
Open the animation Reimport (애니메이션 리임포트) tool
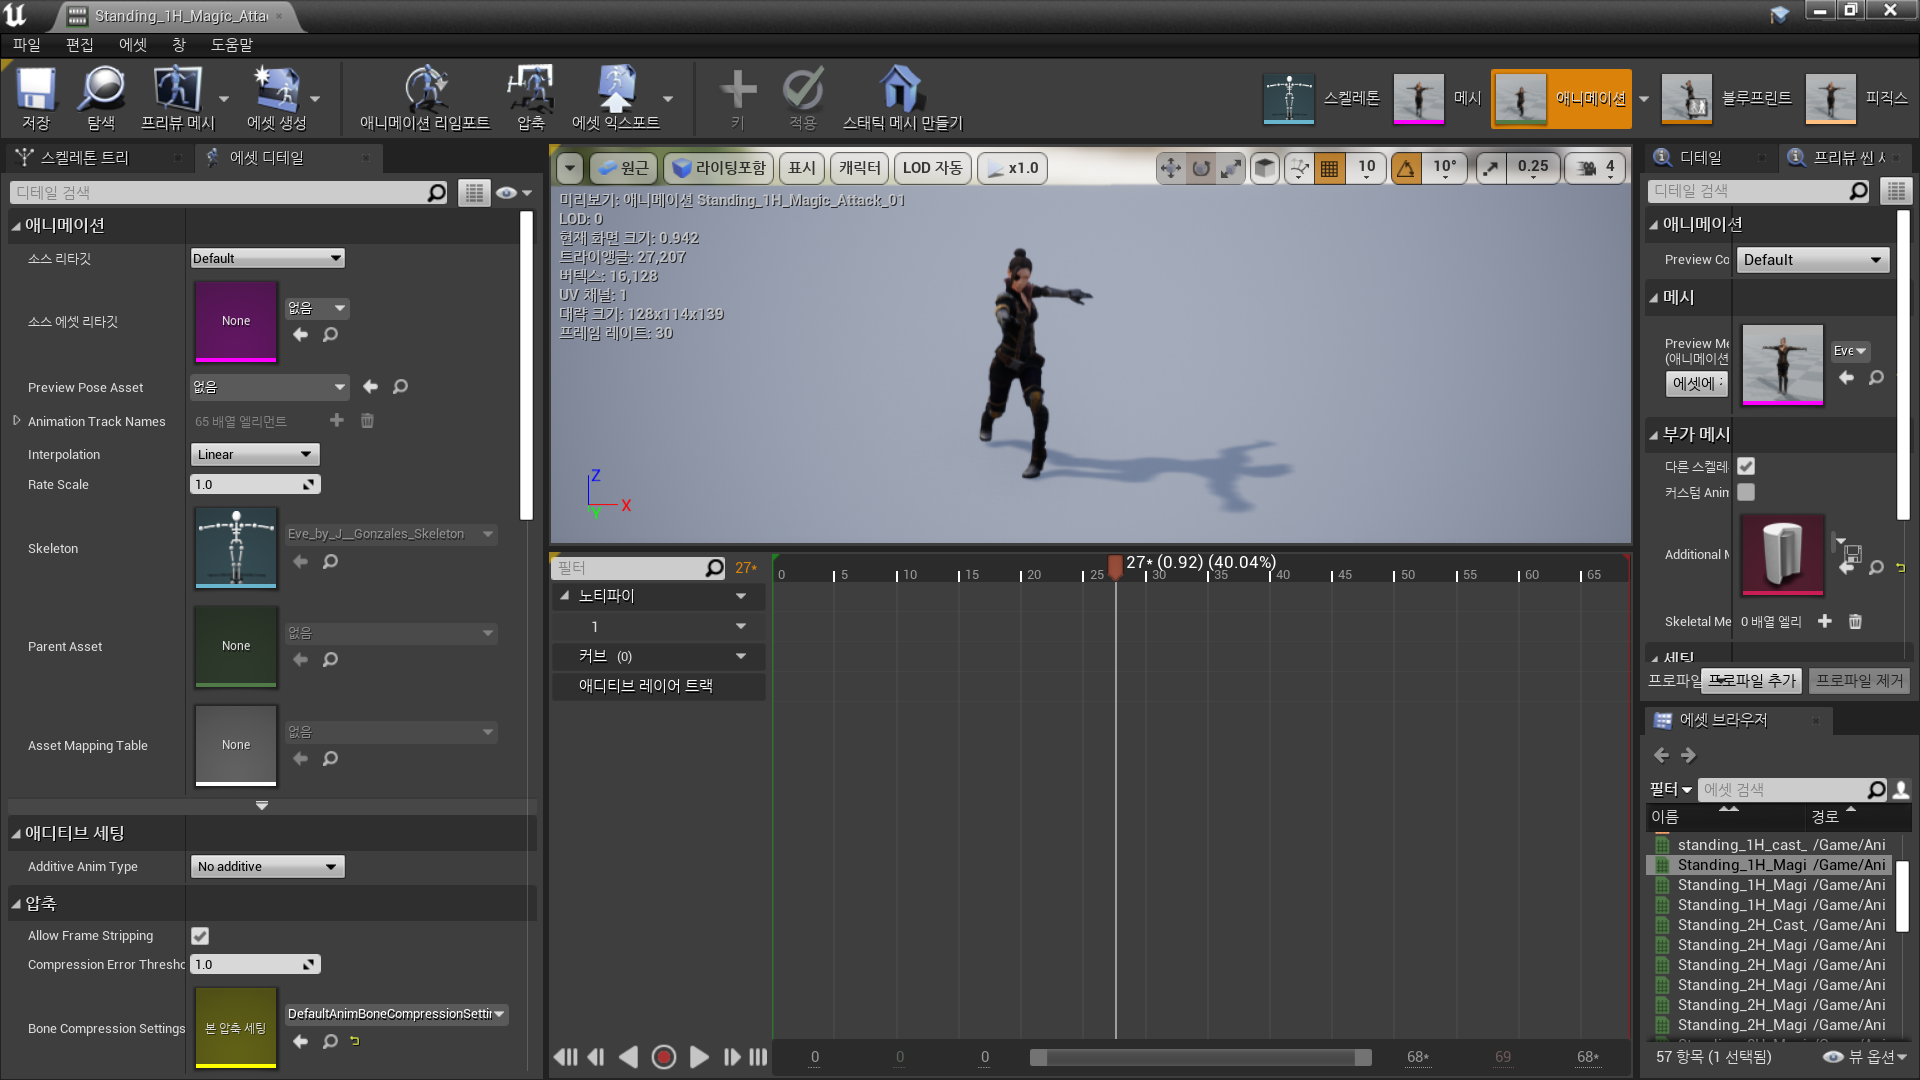[424, 90]
